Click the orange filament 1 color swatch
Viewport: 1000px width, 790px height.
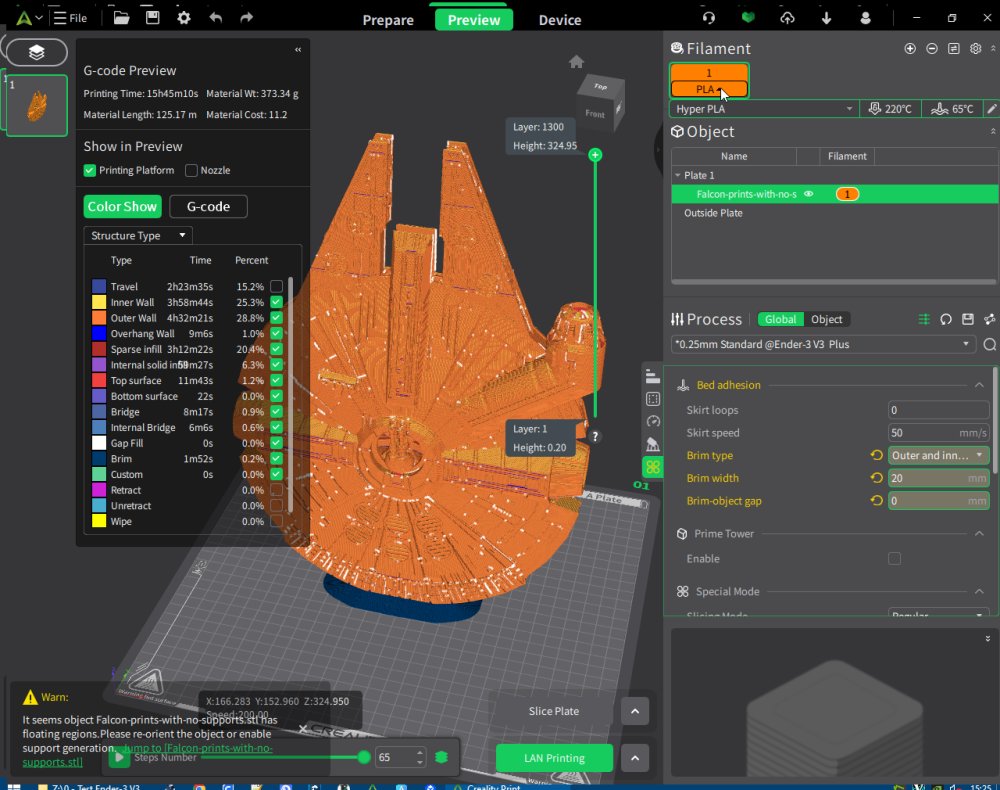coord(709,73)
